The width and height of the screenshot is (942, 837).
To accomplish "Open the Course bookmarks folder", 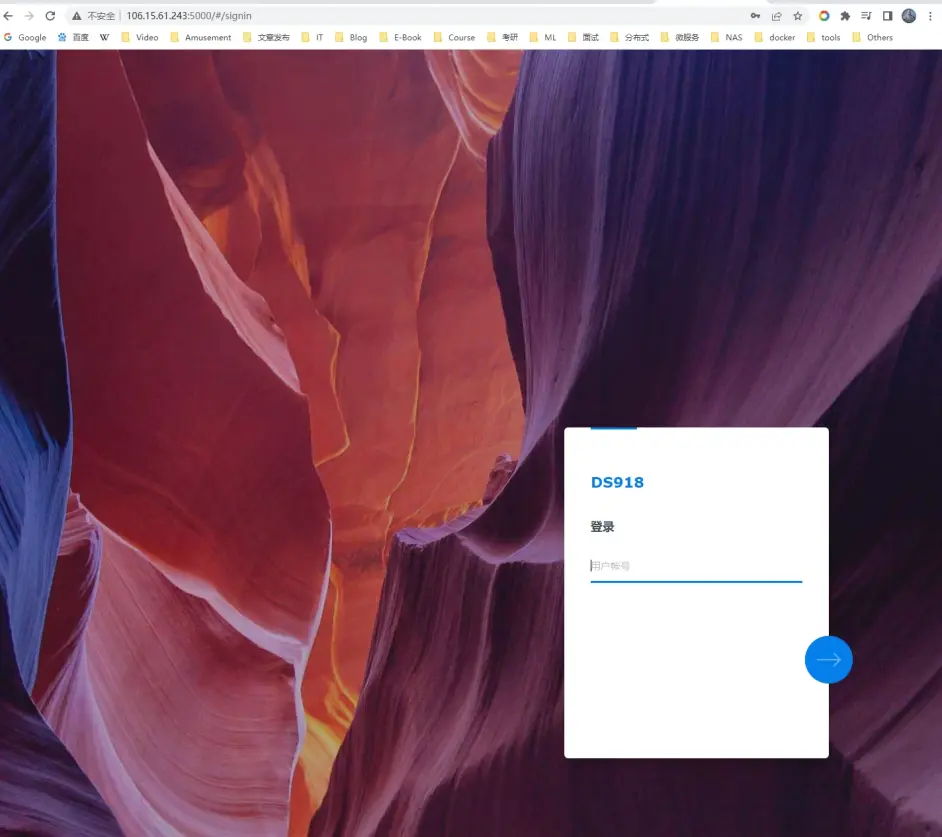I will pyautogui.click(x=454, y=38).
